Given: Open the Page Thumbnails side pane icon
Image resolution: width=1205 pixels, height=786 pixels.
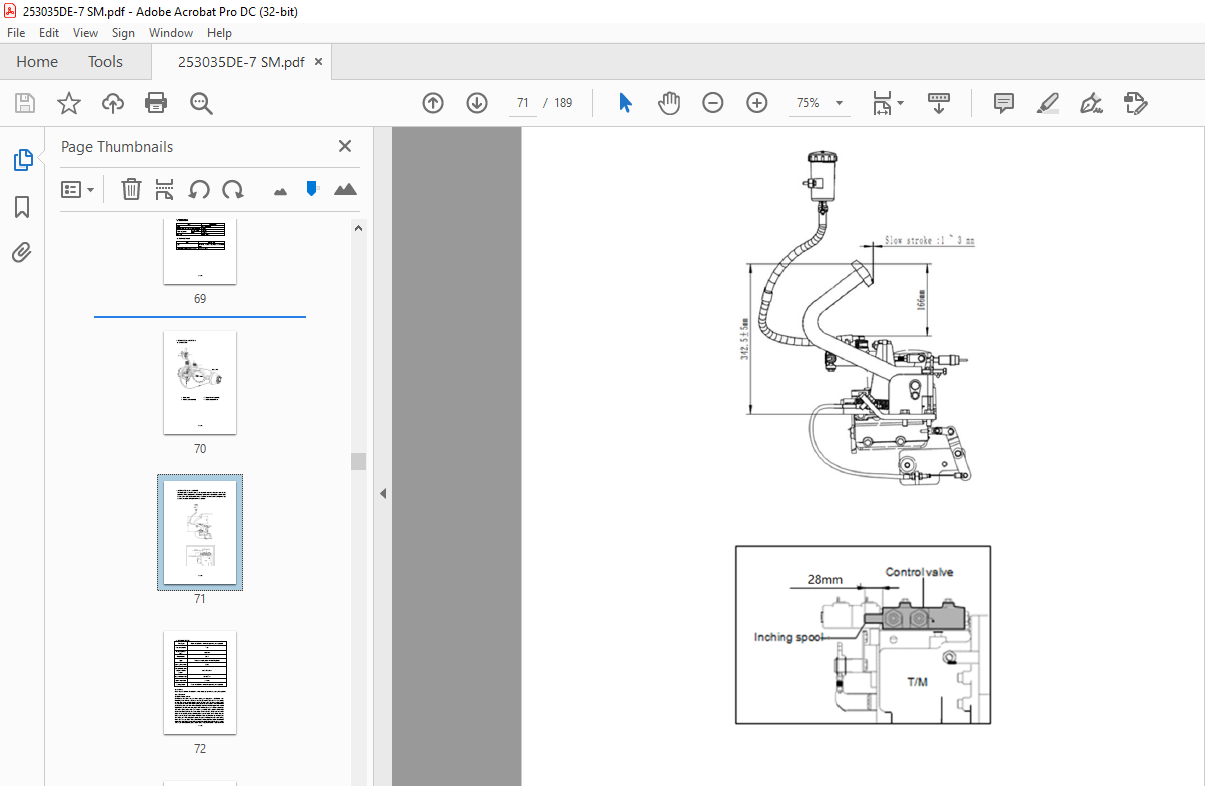Looking at the screenshot, I should [x=22, y=160].
